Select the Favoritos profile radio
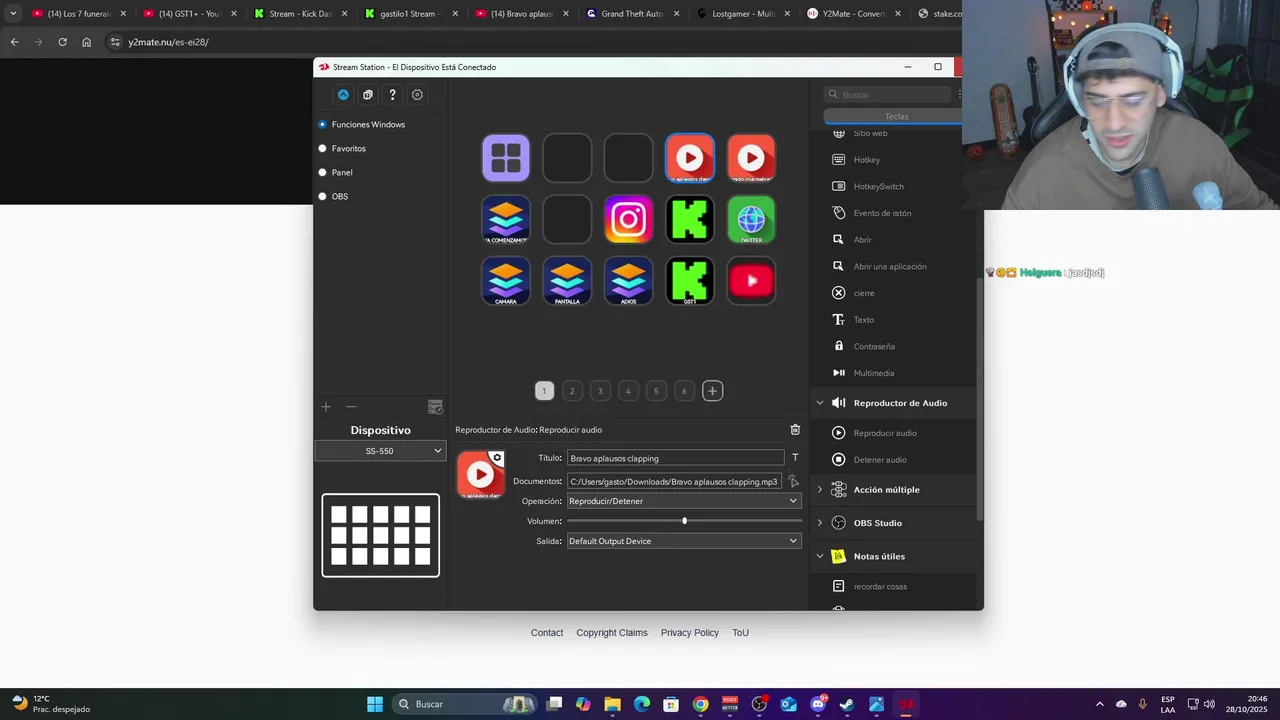 point(322,148)
